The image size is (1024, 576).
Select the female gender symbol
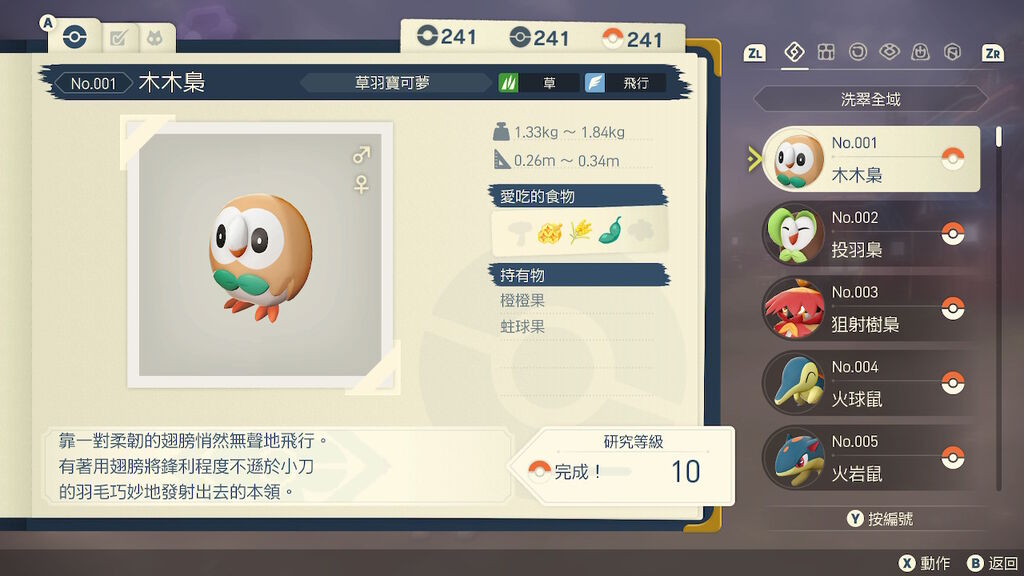(361, 185)
